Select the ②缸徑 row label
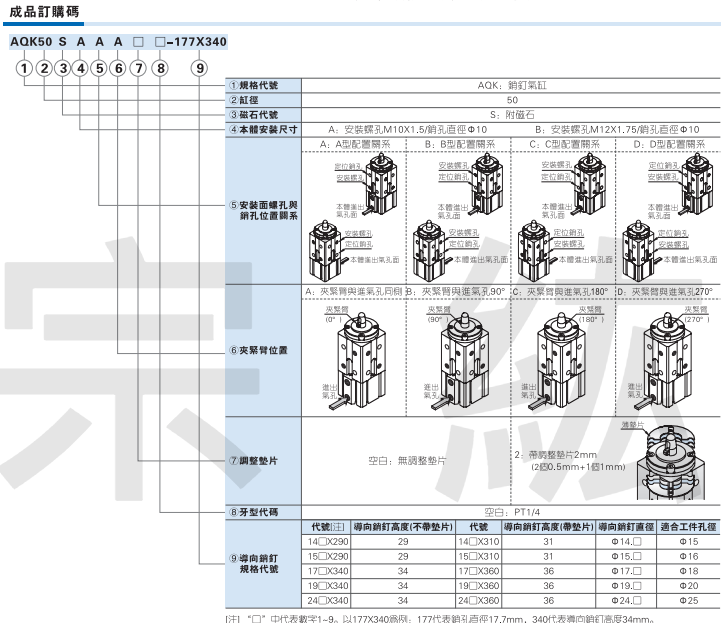The image size is (727, 625). click(244, 100)
